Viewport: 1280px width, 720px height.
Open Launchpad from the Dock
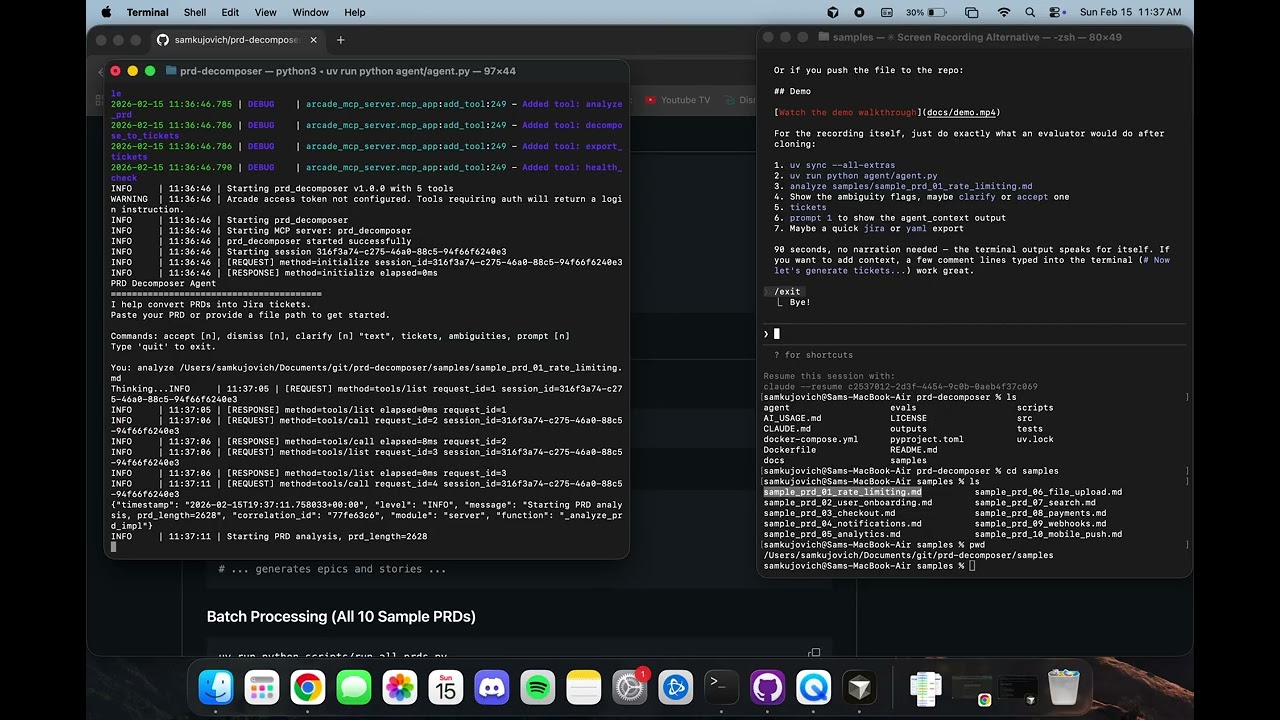tap(262, 687)
